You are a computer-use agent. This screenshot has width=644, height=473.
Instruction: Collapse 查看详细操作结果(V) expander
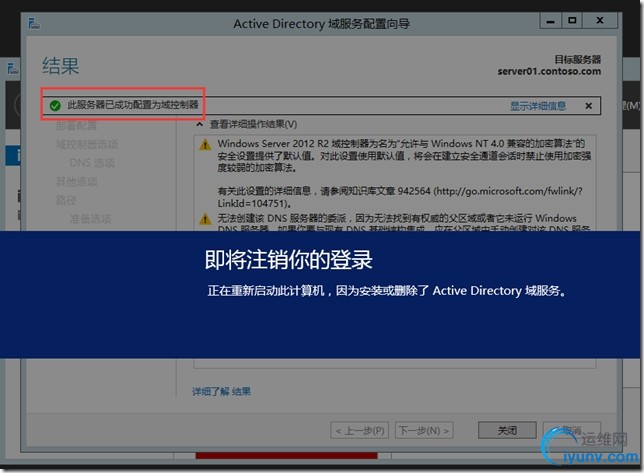pyautogui.click(x=200, y=124)
